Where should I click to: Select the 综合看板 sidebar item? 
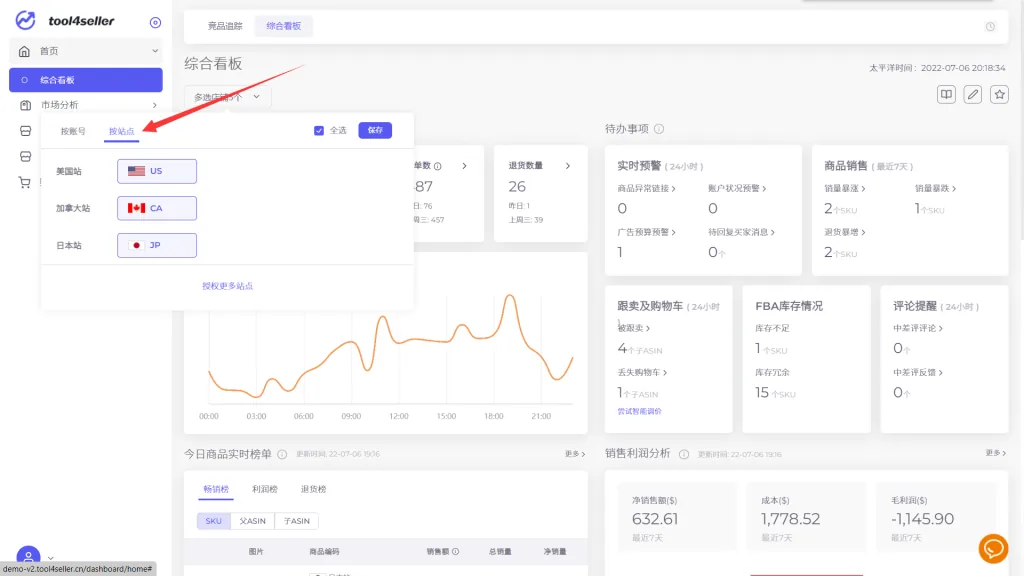(x=86, y=80)
